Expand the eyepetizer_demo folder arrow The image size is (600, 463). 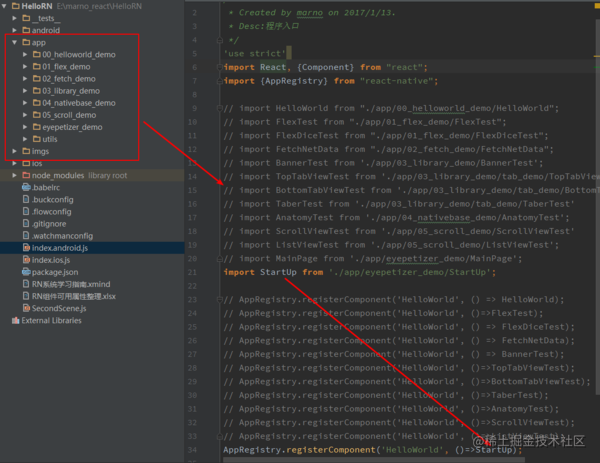coord(25,127)
